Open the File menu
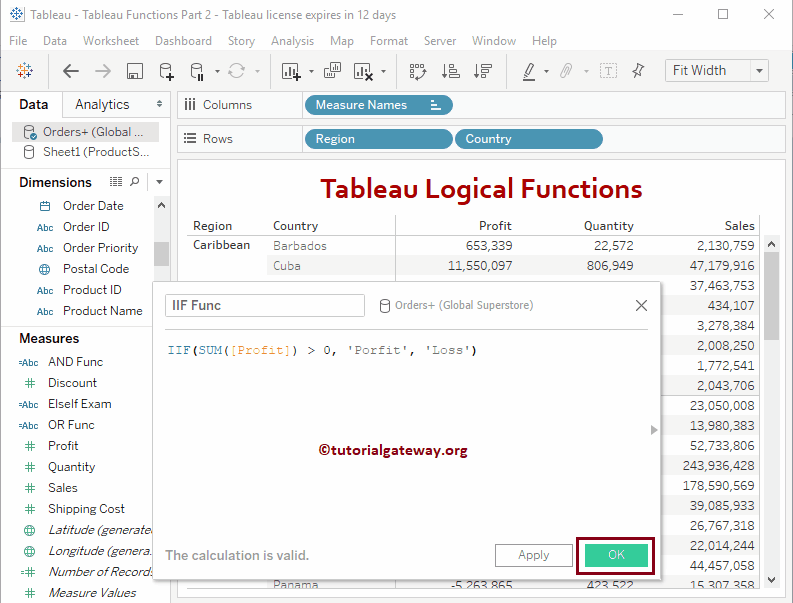Image resolution: width=793 pixels, height=603 pixels. click(18, 41)
